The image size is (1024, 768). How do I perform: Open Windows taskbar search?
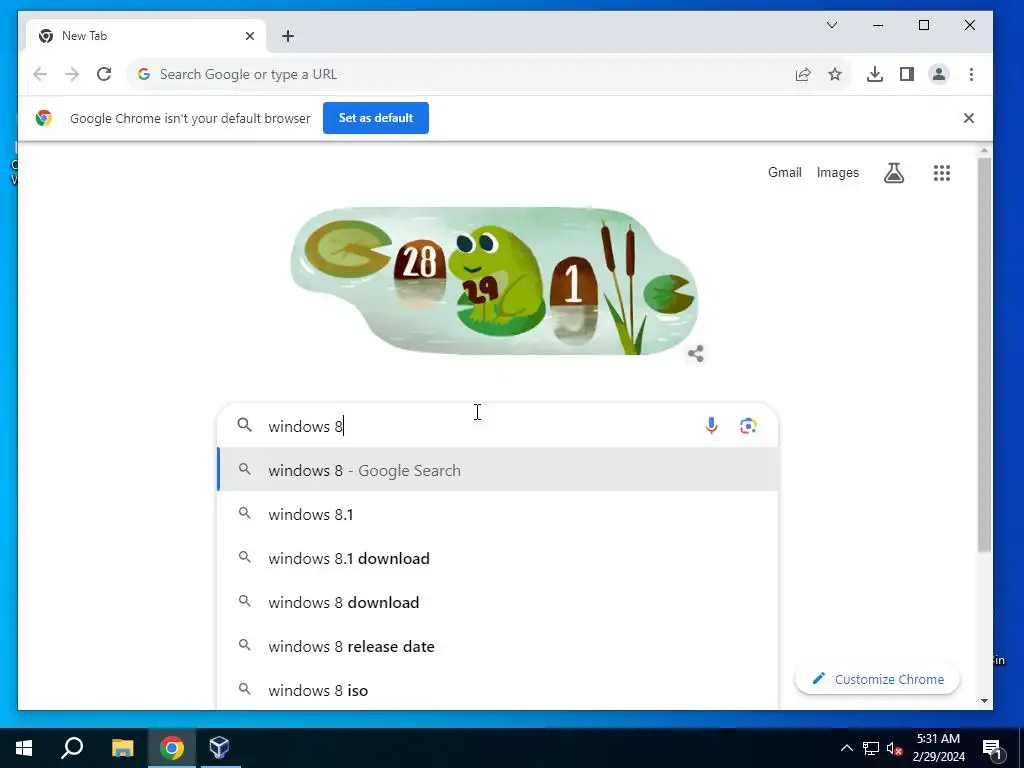72,748
